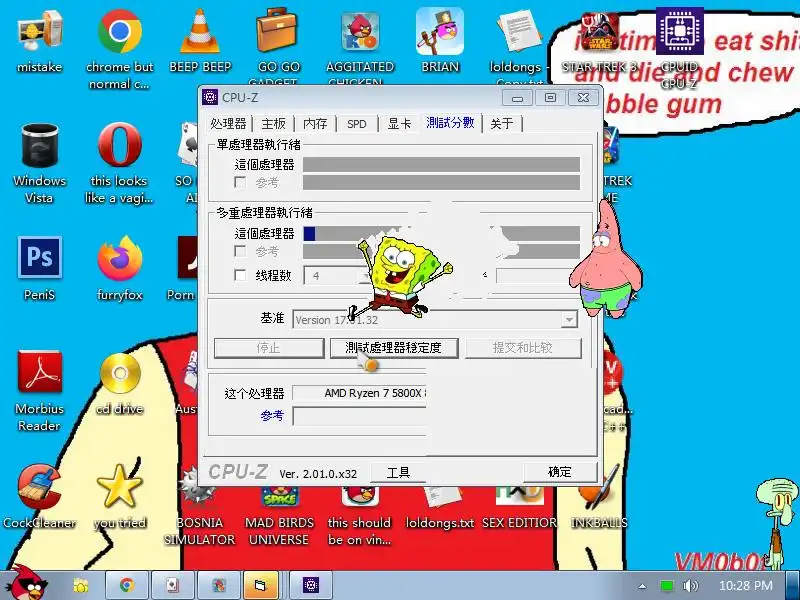800x600 pixels.
Task: Select the 測試分數 tab
Action: click(451, 122)
